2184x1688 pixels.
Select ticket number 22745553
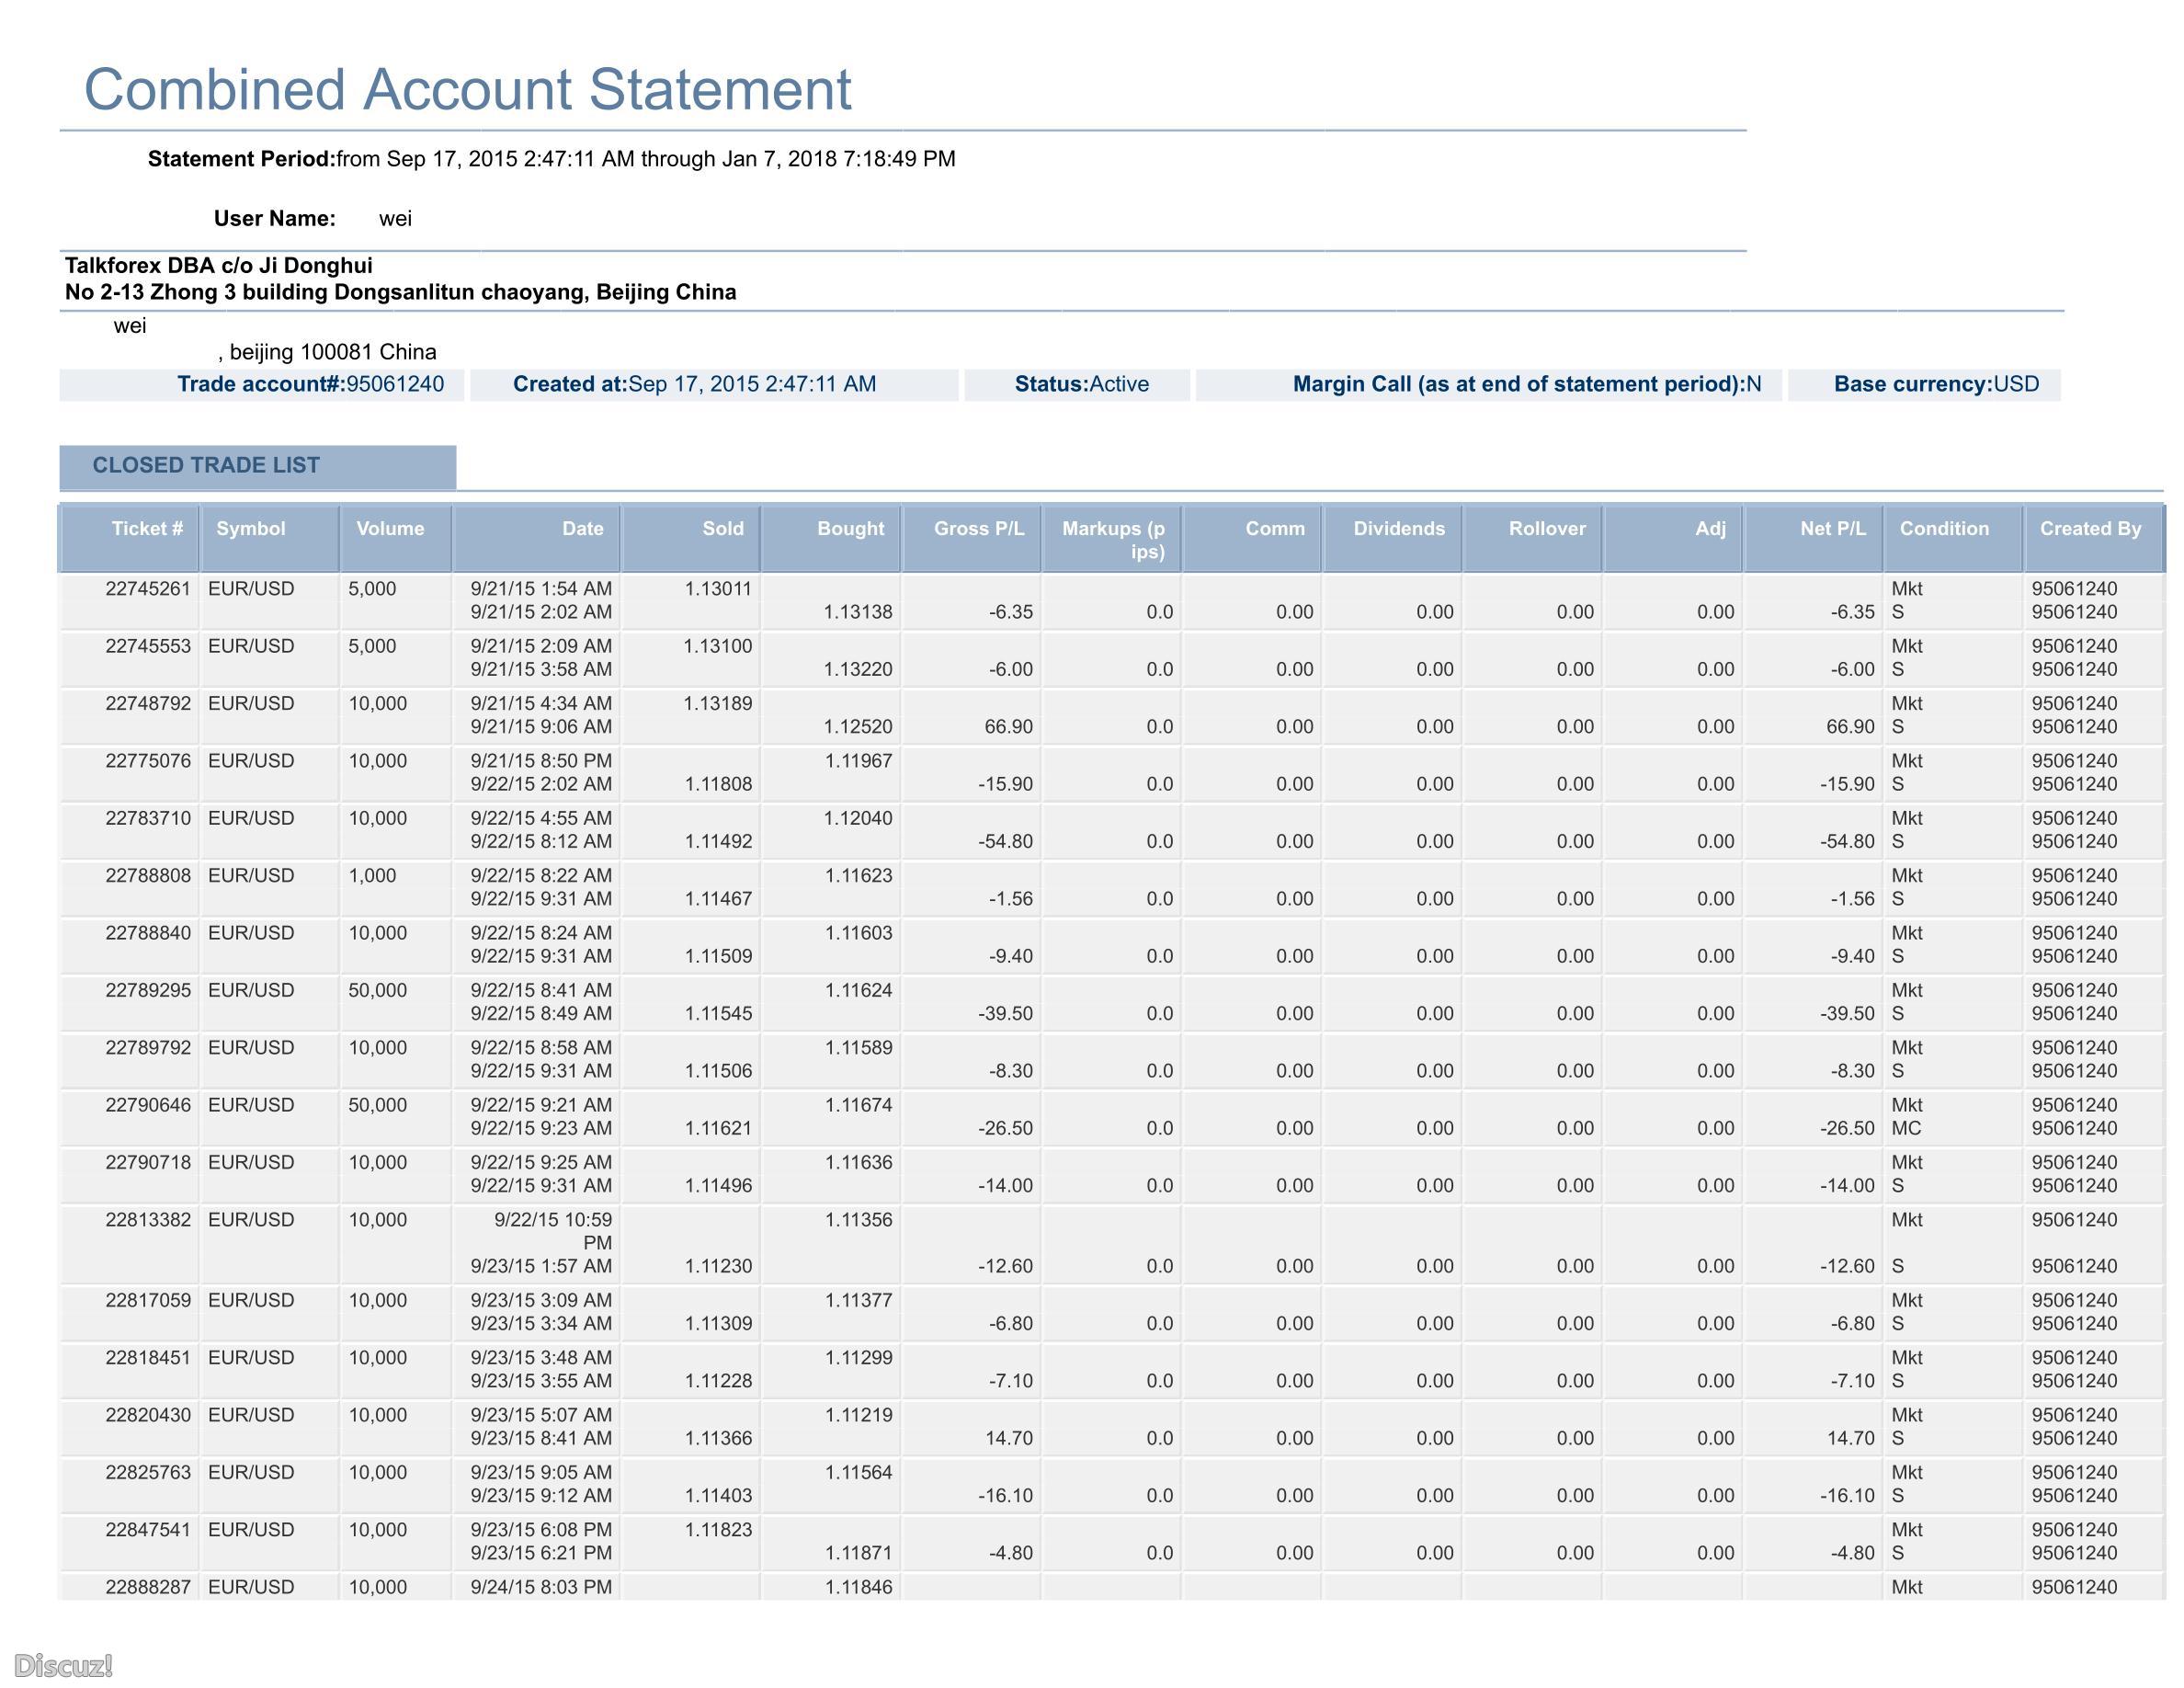[x=148, y=646]
